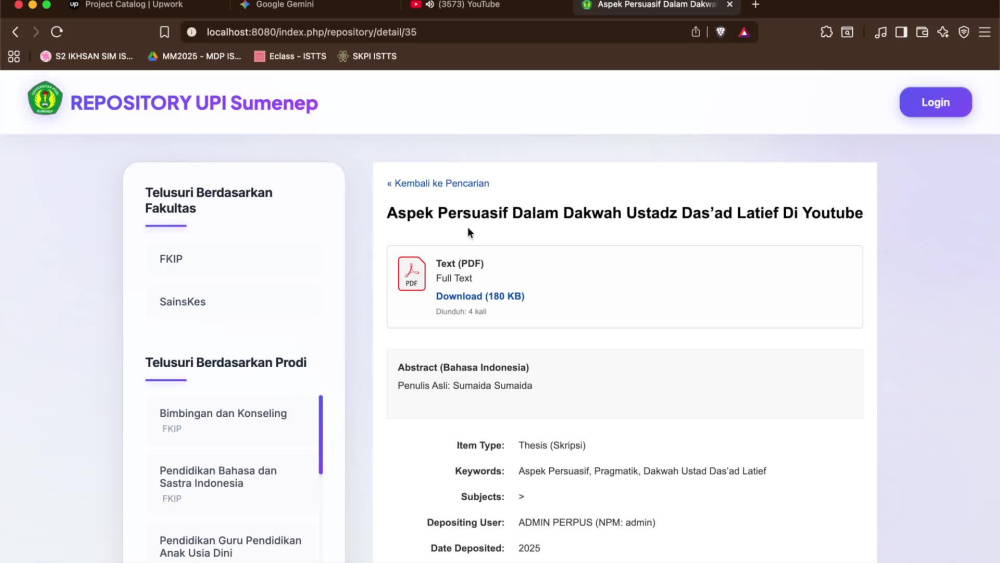The width and height of the screenshot is (1000, 563).
Task: Open Brave Shields lion icon
Action: pyautogui.click(x=721, y=32)
